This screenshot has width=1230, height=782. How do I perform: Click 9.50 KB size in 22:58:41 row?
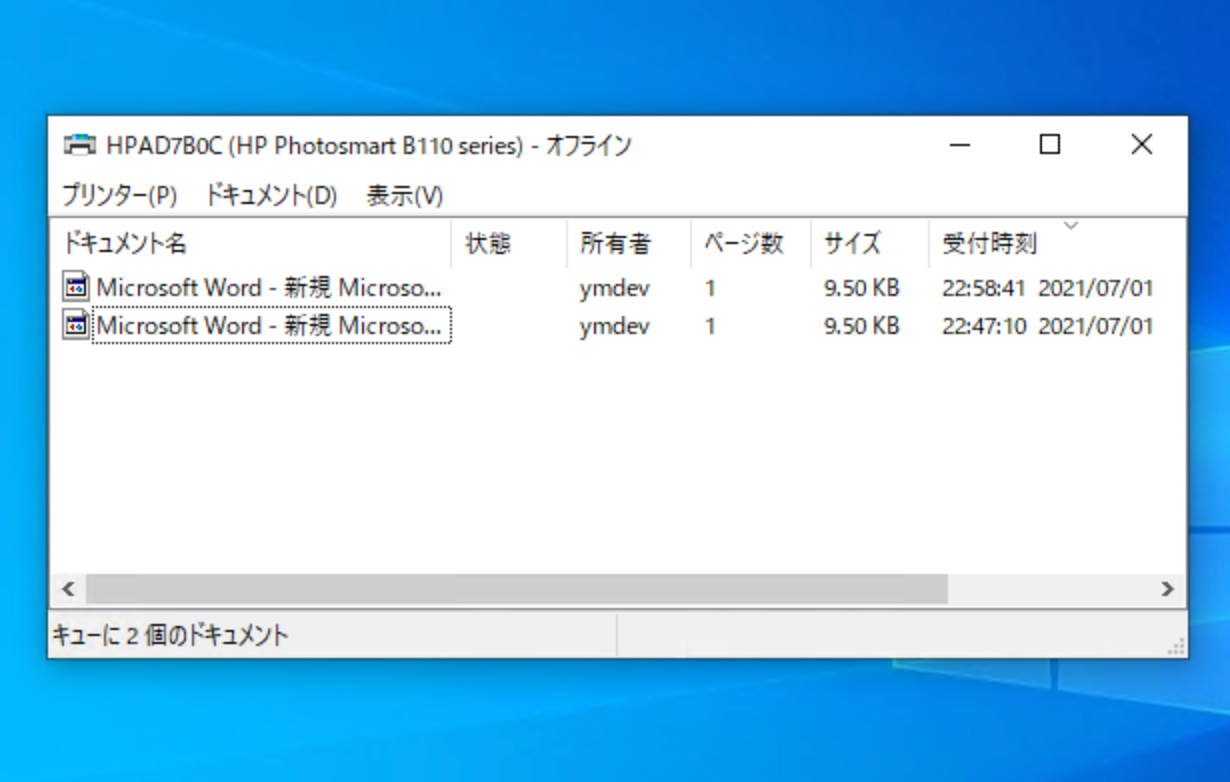862,289
